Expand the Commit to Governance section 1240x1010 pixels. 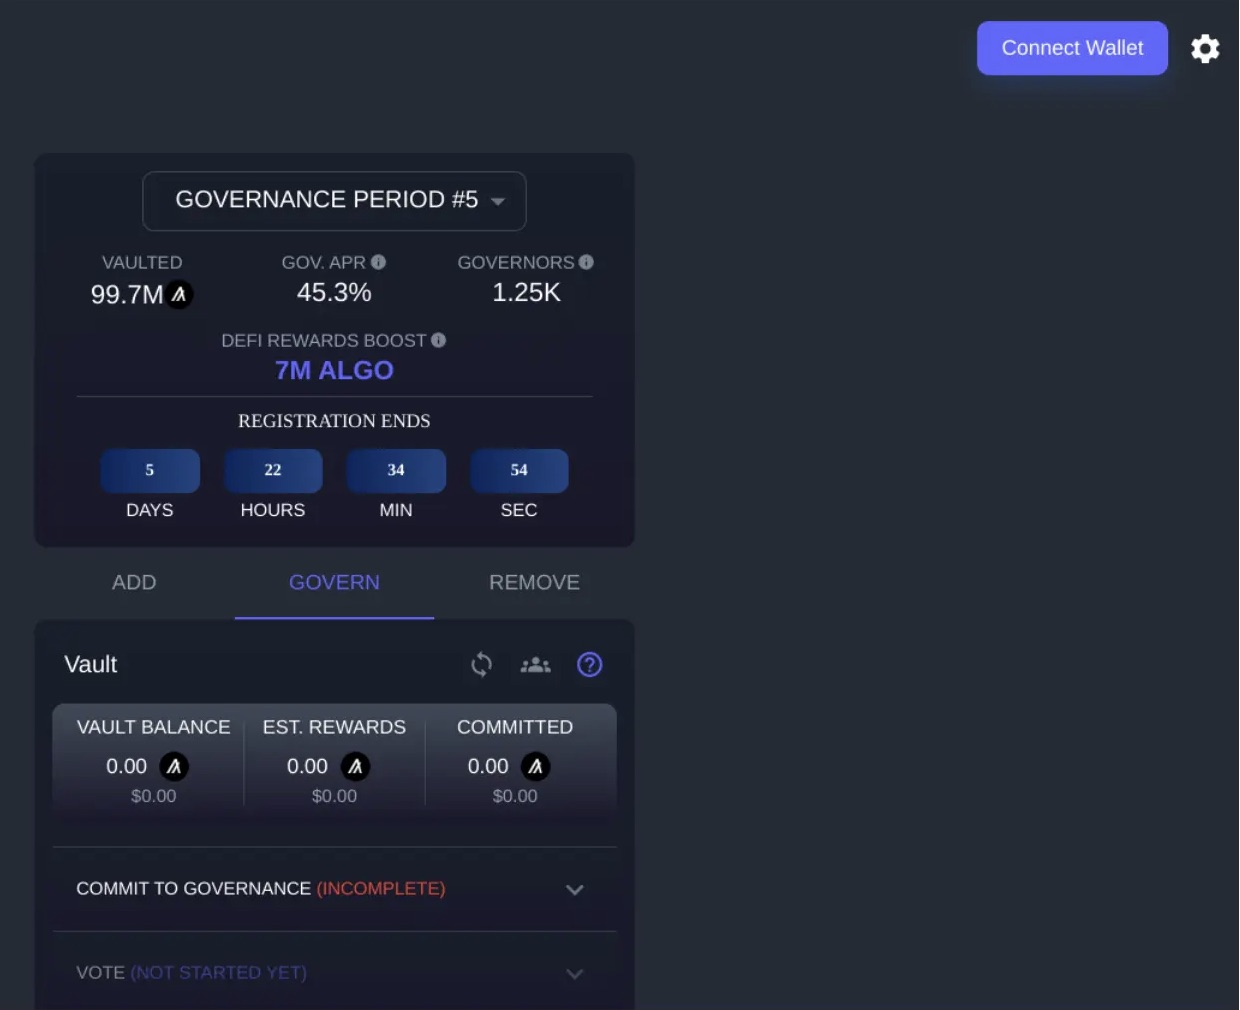pos(574,889)
